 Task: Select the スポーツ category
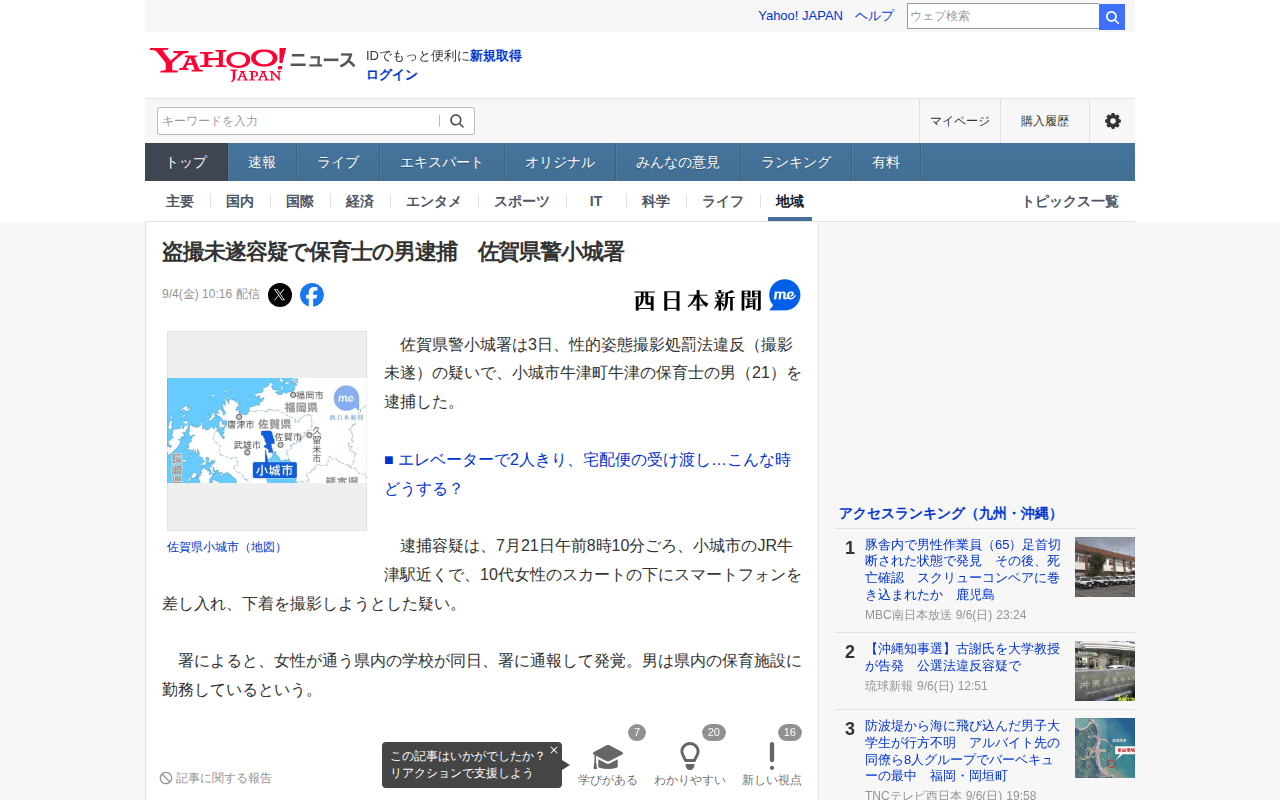(521, 201)
